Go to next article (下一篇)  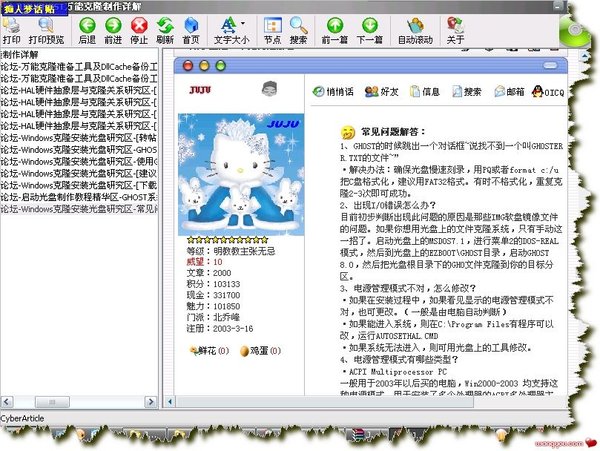(x=370, y=31)
